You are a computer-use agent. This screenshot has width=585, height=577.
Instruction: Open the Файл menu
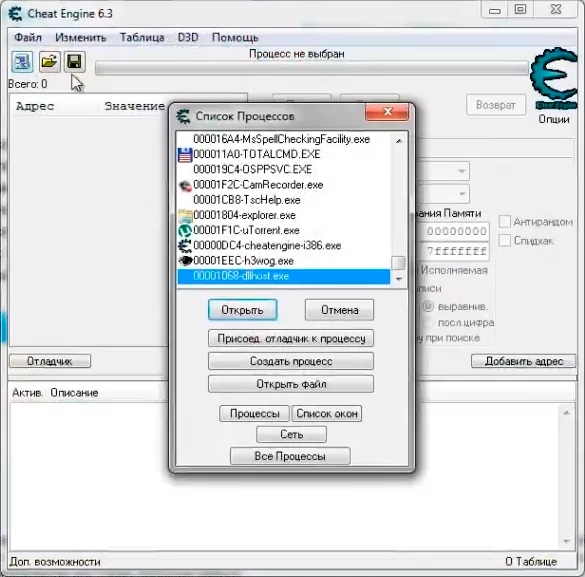[x=28, y=38]
